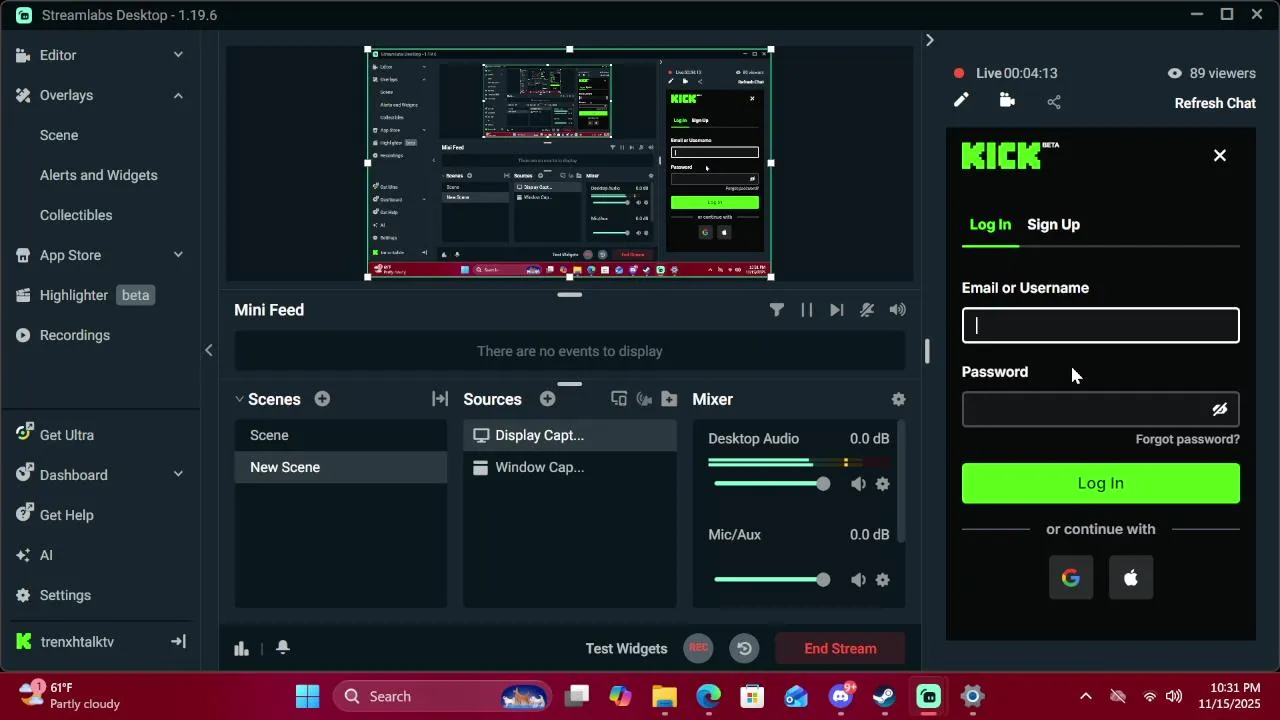Screen dimensions: 1280x720
Task: Select the Window Capture source
Action: click(570, 467)
